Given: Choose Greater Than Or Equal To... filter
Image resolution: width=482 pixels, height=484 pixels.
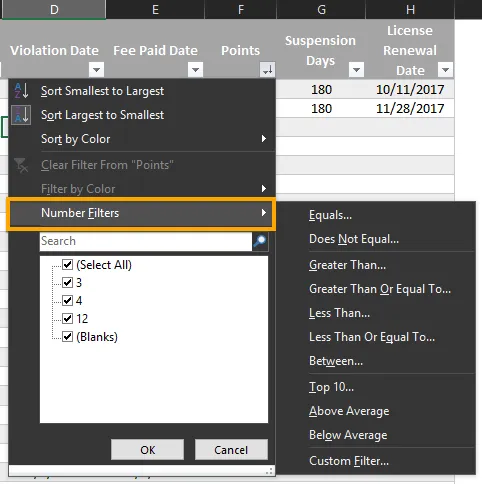Looking at the screenshot, I should (x=380, y=289).
